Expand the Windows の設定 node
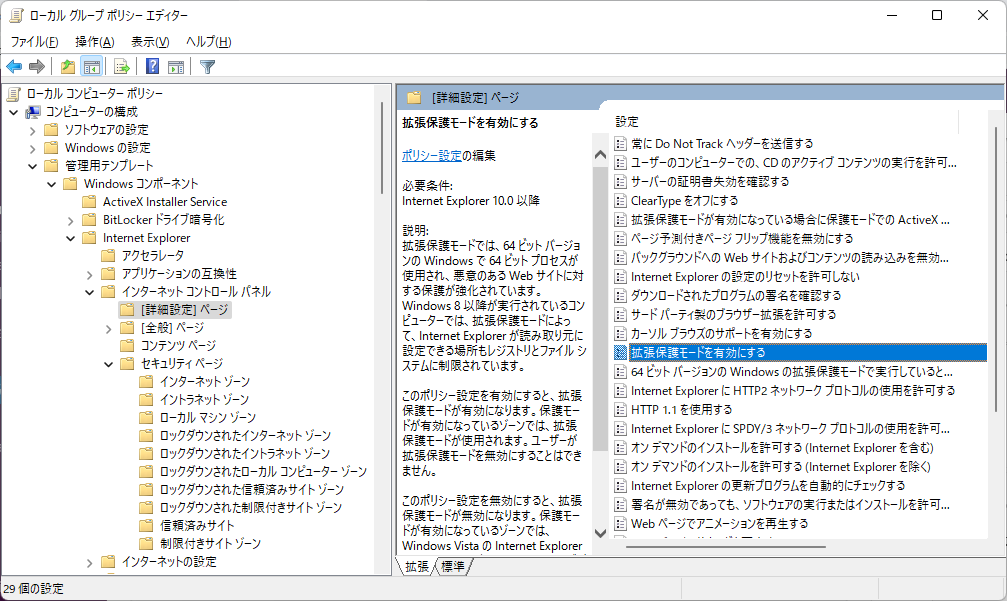This screenshot has width=1007, height=601. [33, 148]
